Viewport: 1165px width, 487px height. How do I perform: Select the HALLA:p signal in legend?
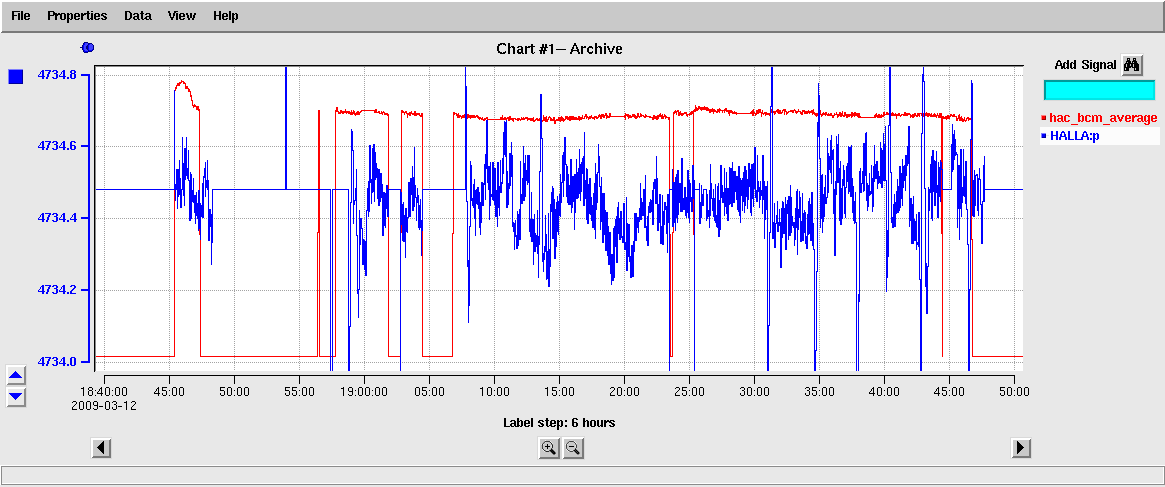point(1074,136)
